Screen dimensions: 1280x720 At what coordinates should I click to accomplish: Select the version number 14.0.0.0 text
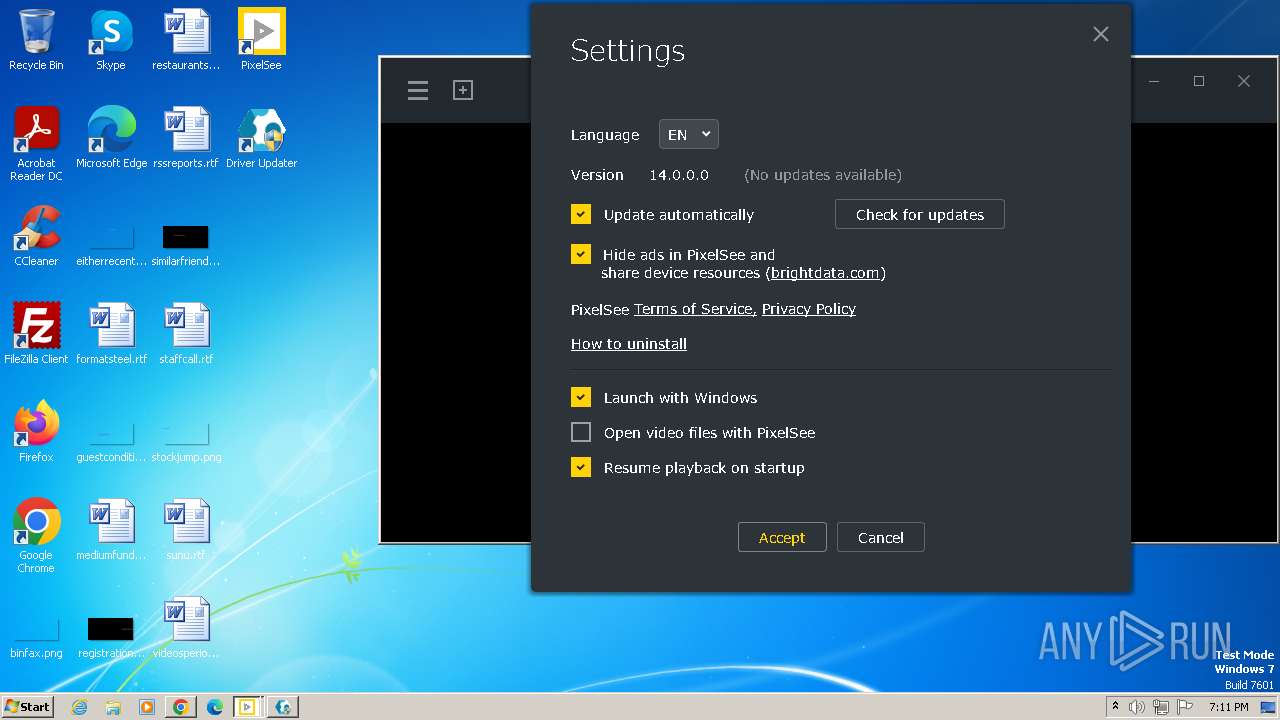pos(679,175)
